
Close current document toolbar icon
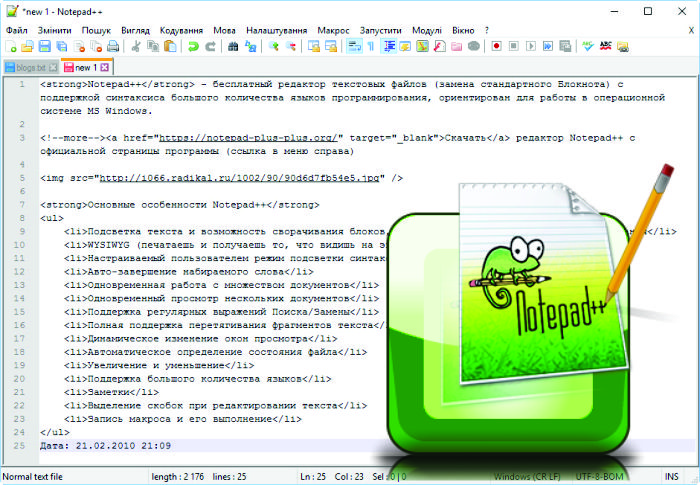point(79,46)
